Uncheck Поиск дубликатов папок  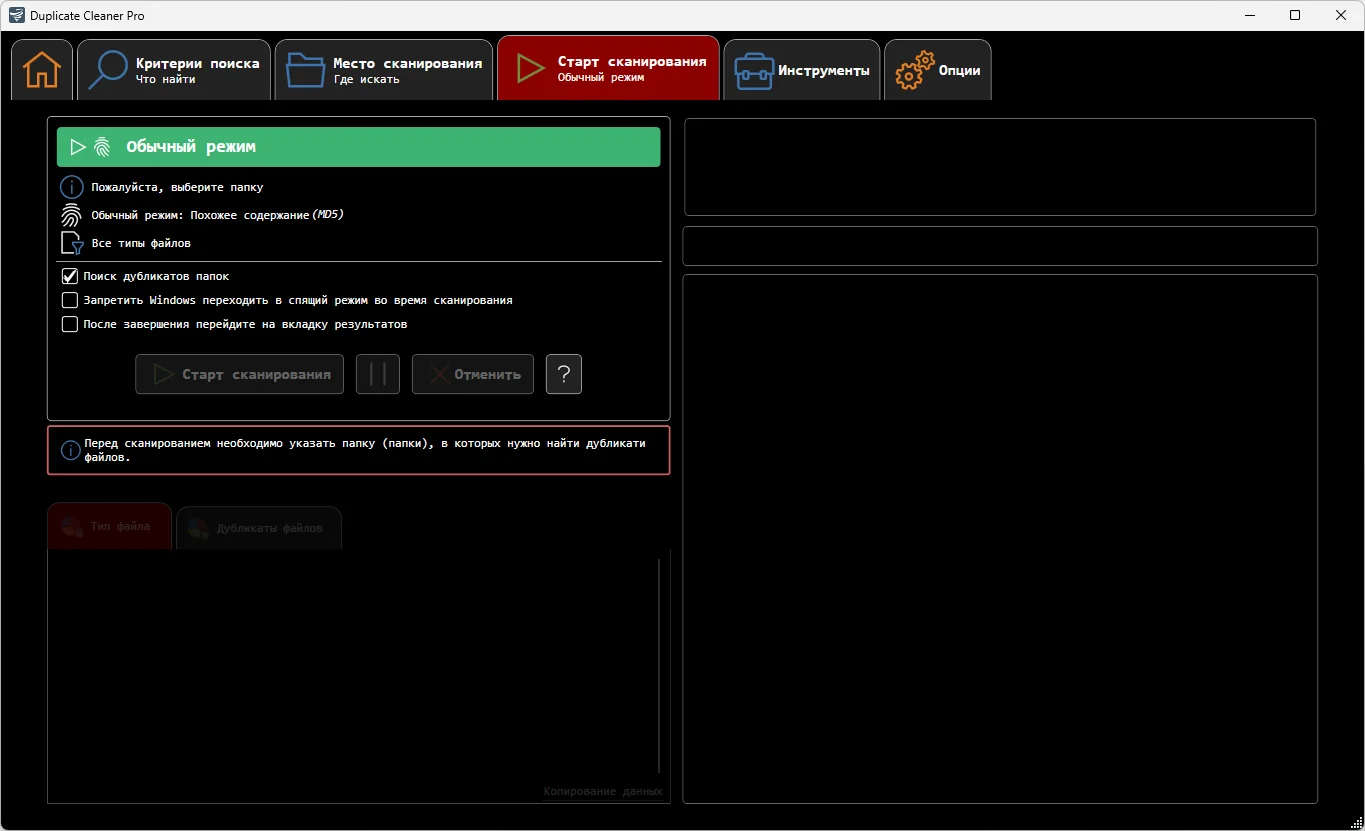pyautogui.click(x=70, y=276)
